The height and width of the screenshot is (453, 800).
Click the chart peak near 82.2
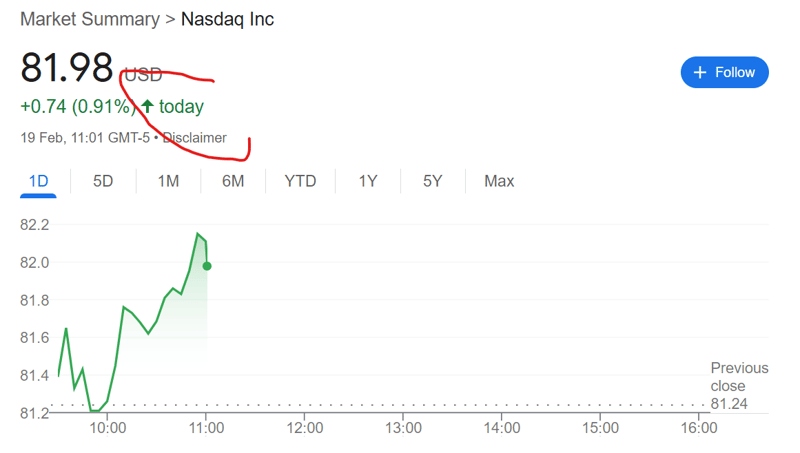tap(198, 234)
